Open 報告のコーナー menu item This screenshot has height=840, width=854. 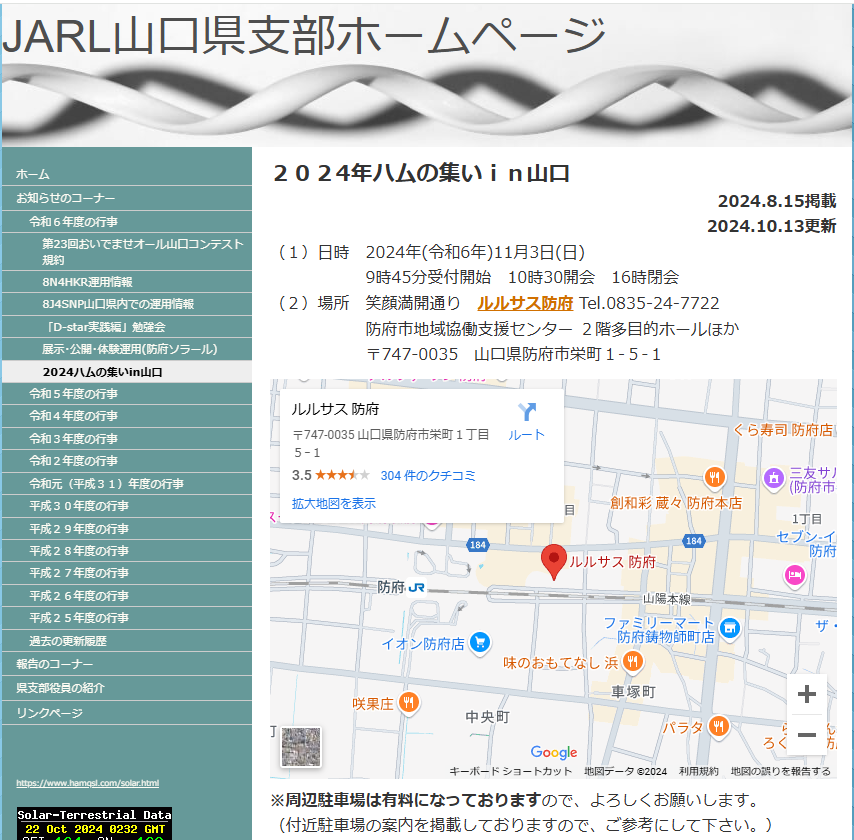tap(126, 664)
